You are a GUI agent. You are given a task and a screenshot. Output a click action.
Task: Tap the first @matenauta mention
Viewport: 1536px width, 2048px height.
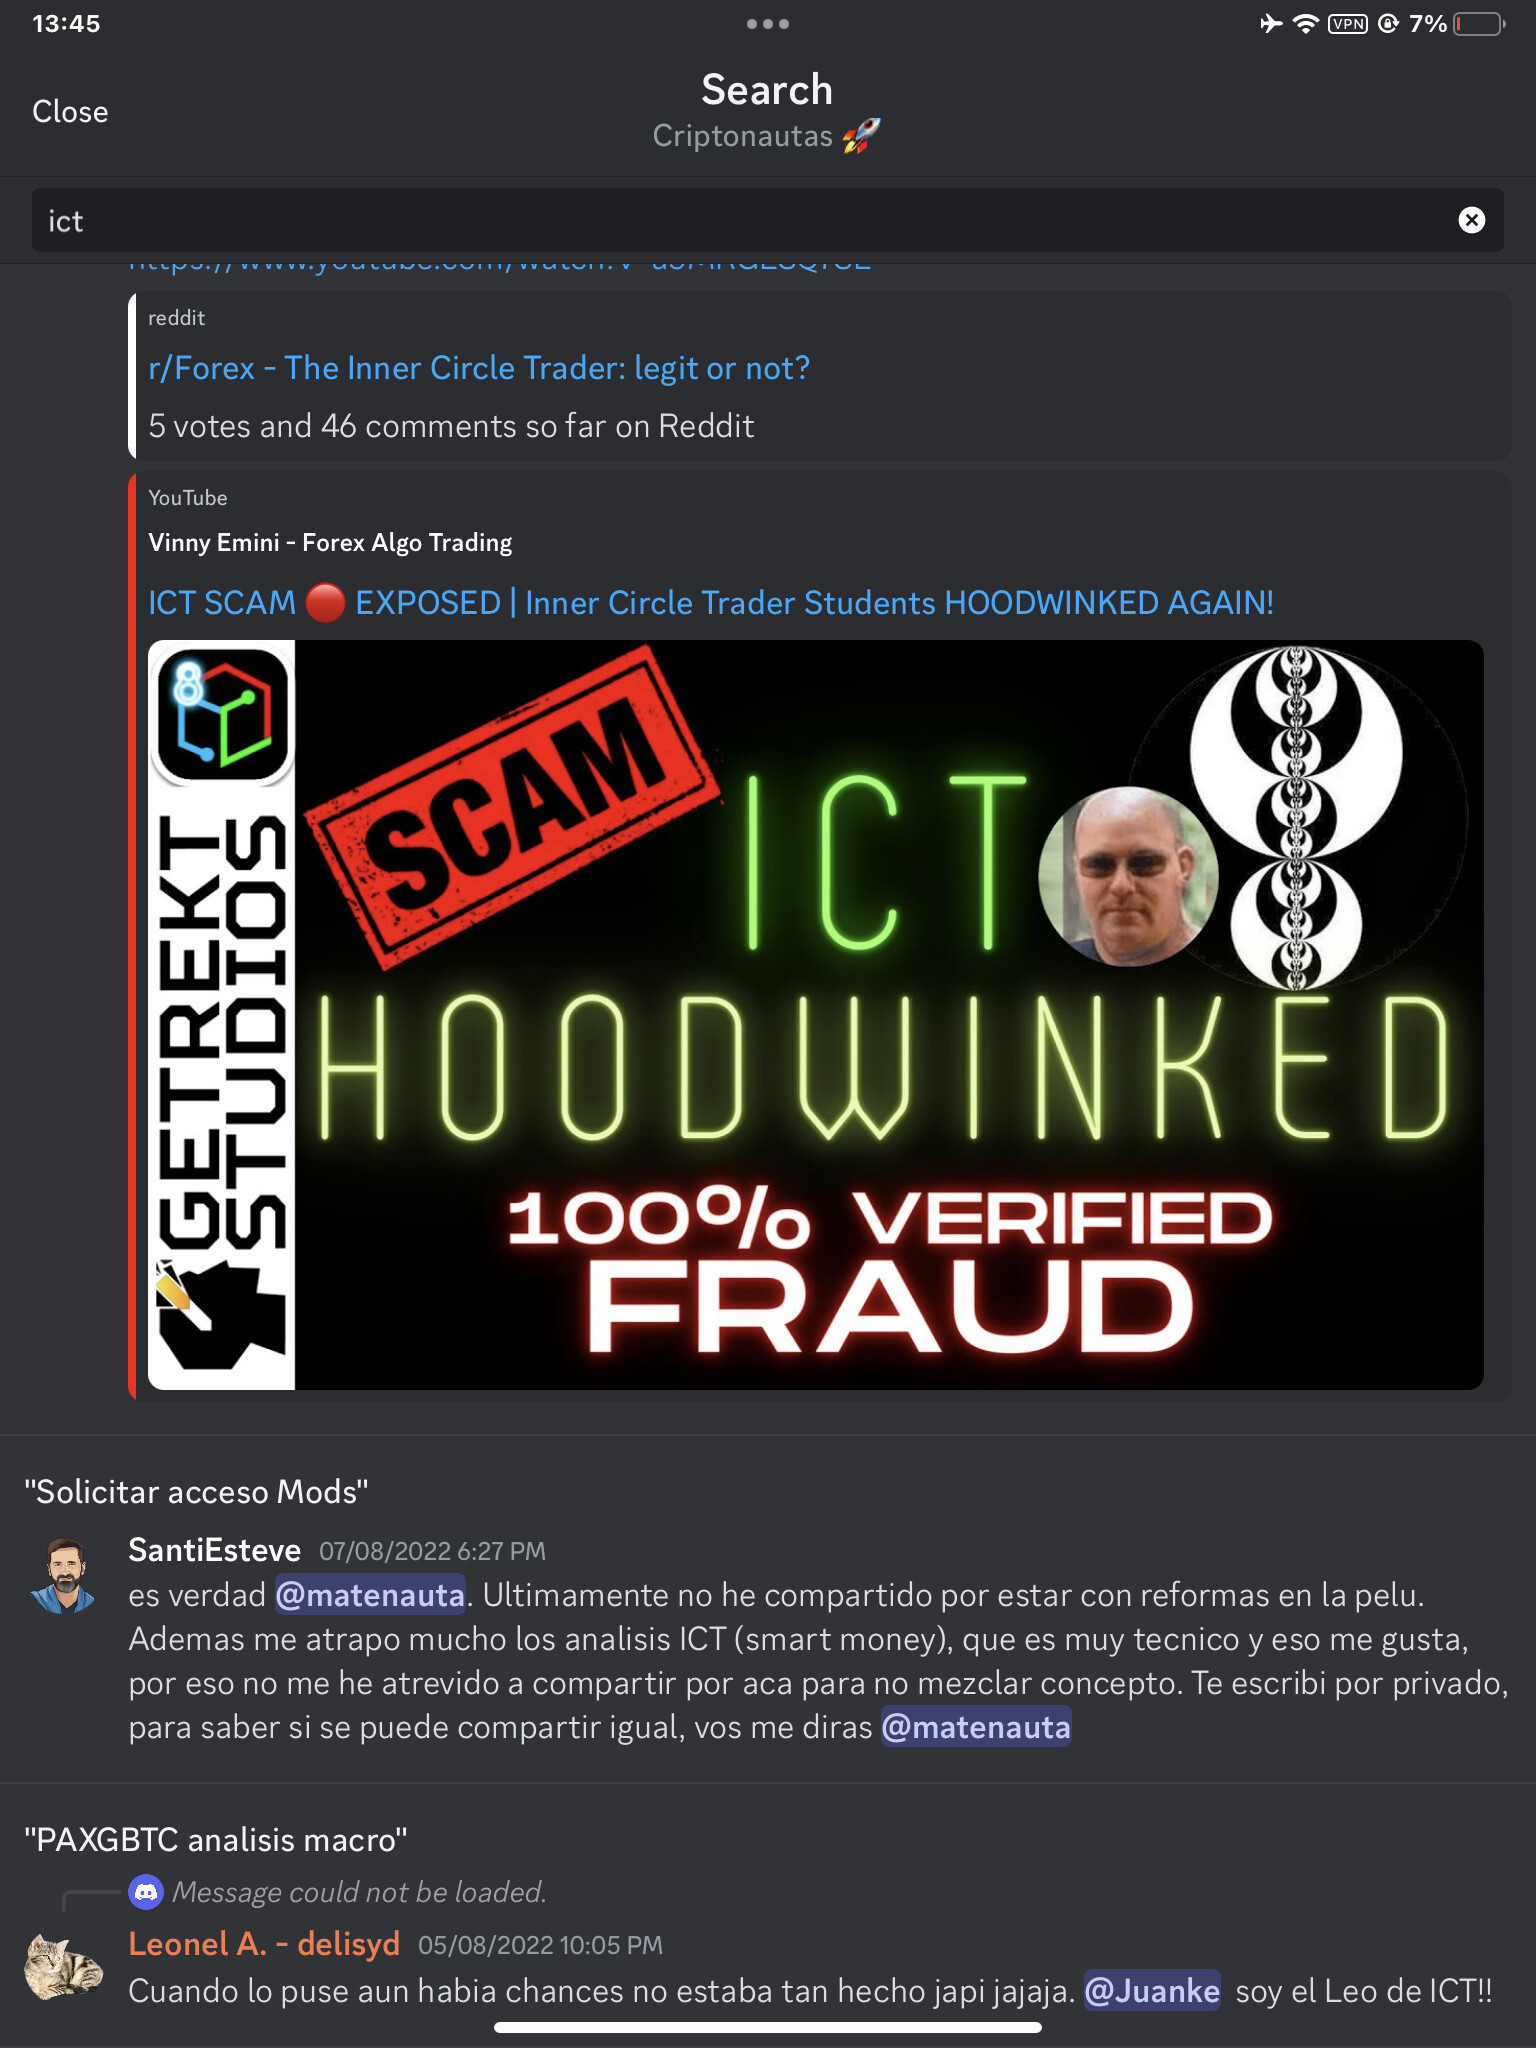coord(370,1595)
